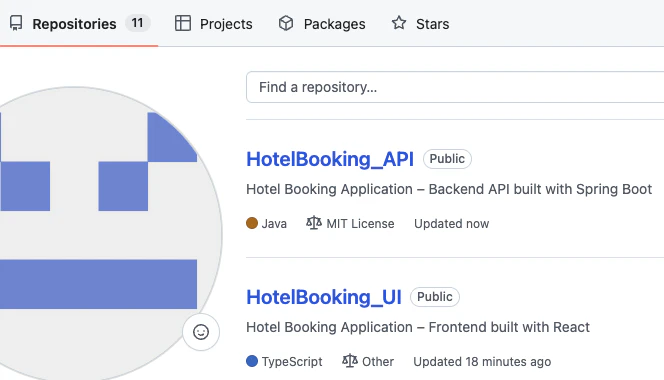Image resolution: width=664 pixels, height=380 pixels.
Task: Switch to the Packages tab
Action: point(322,24)
